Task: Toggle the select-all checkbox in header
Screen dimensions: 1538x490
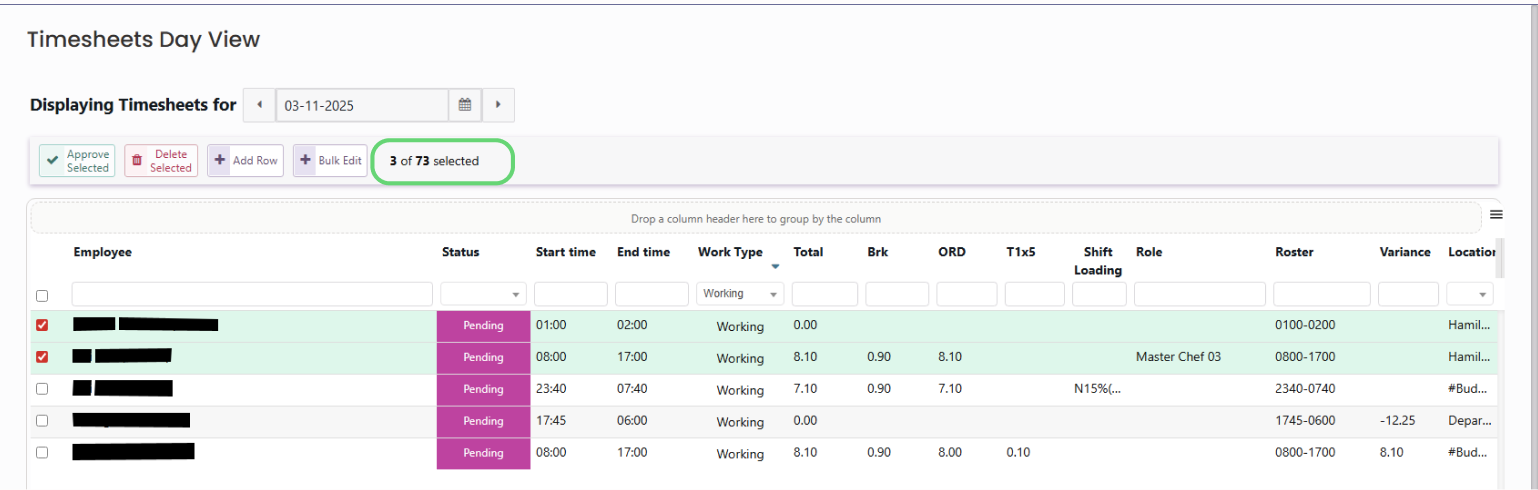Action: coord(42,296)
